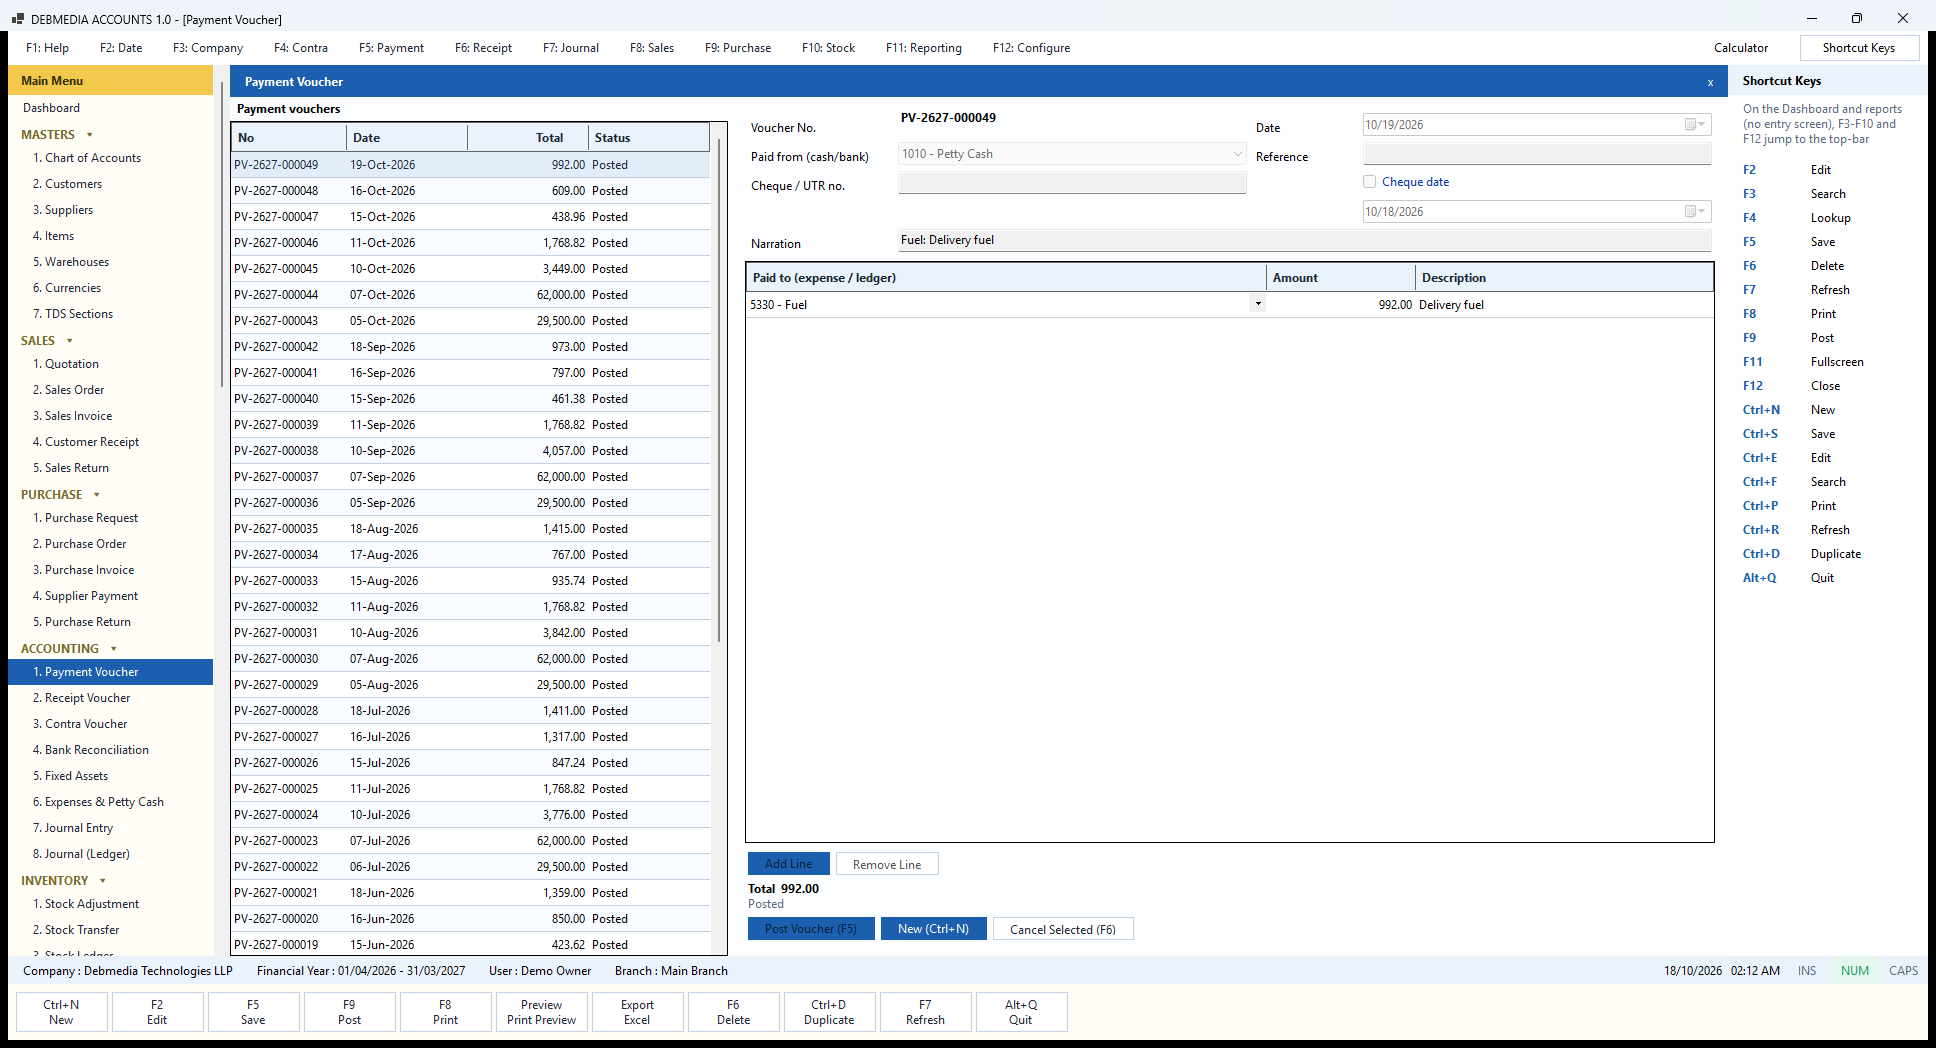
Task: Open Chart of Accounts in Main Menu
Action: click(87, 158)
